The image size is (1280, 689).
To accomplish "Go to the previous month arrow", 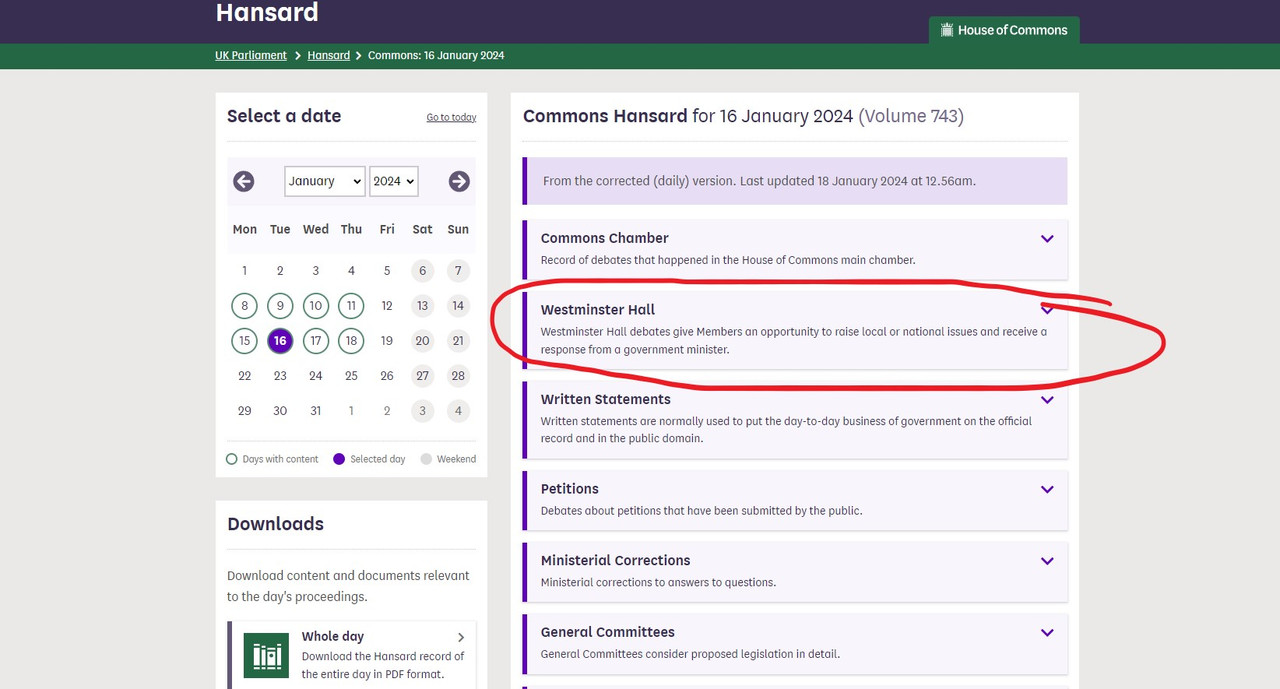I will (244, 181).
